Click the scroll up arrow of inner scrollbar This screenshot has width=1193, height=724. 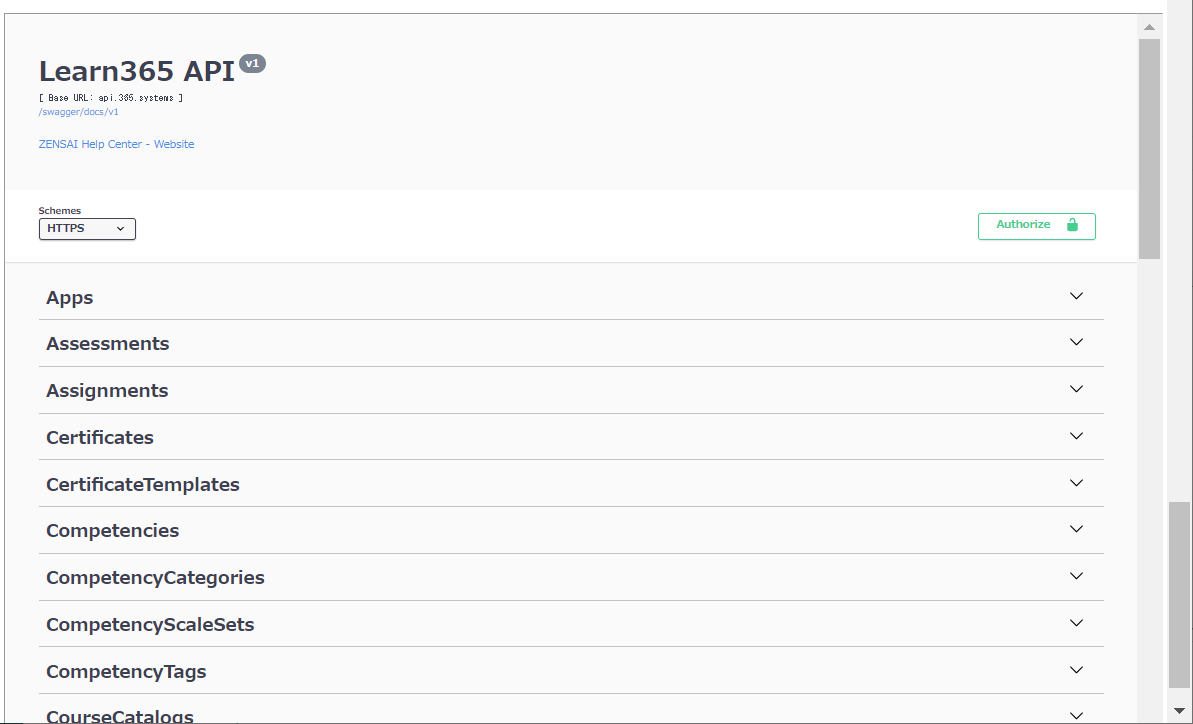click(x=1149, y=27)
